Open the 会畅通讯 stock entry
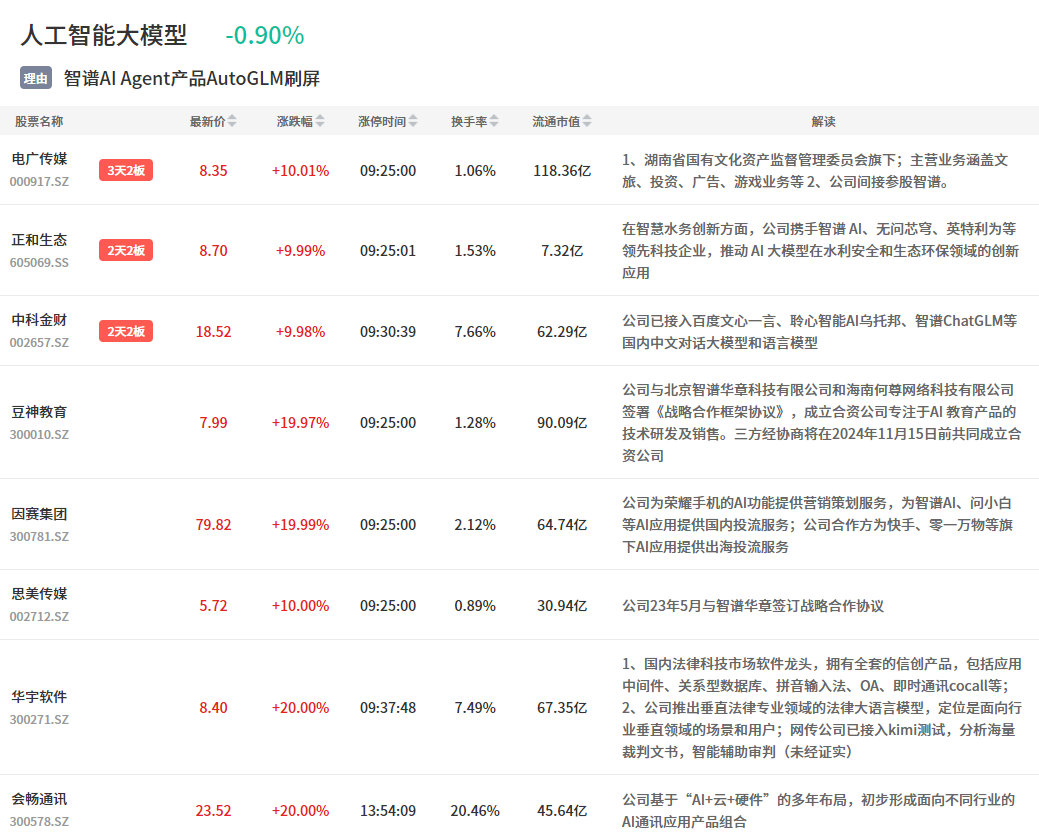This screenshot has width=1039, height=838. 39,799
